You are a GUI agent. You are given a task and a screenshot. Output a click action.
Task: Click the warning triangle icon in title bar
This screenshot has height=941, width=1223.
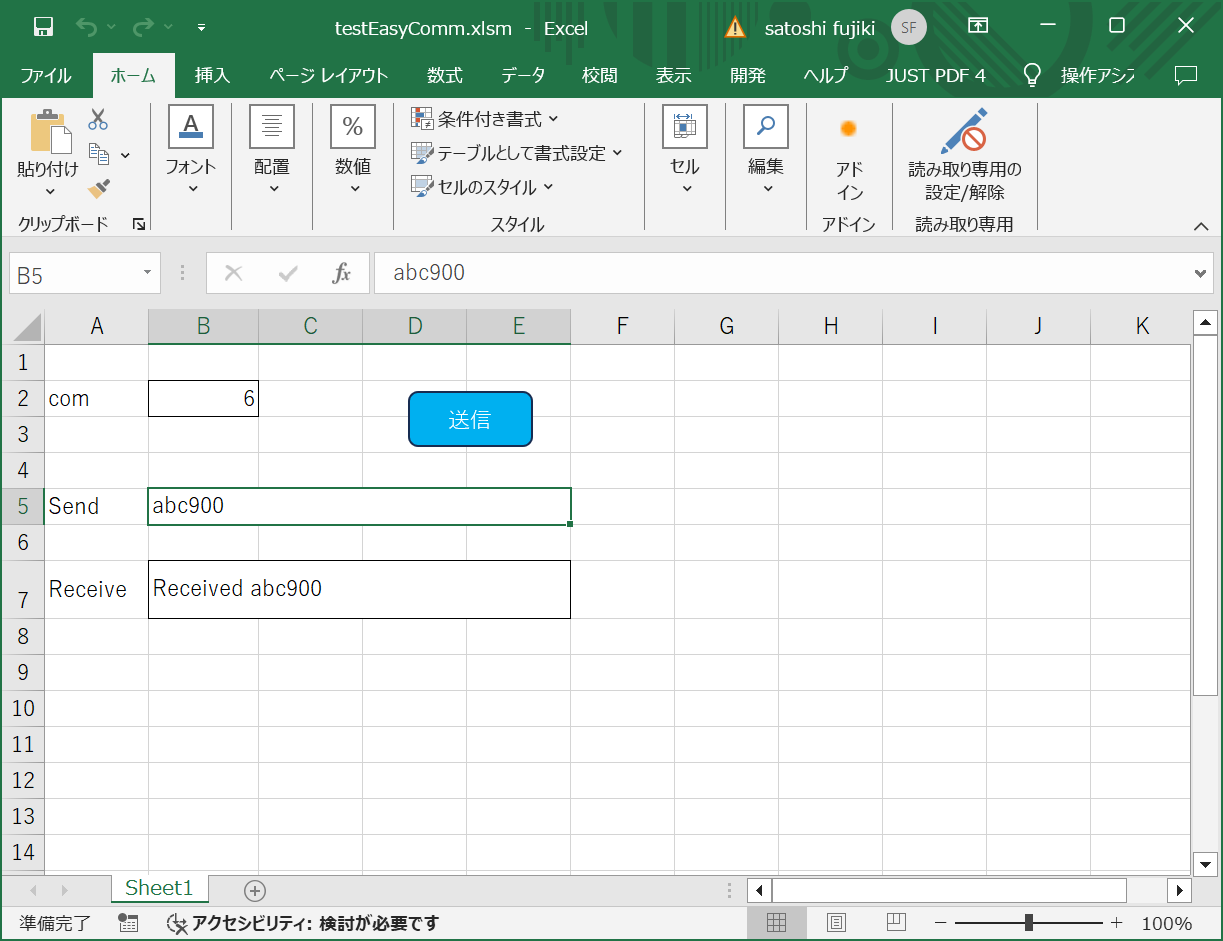pos(736,27)
